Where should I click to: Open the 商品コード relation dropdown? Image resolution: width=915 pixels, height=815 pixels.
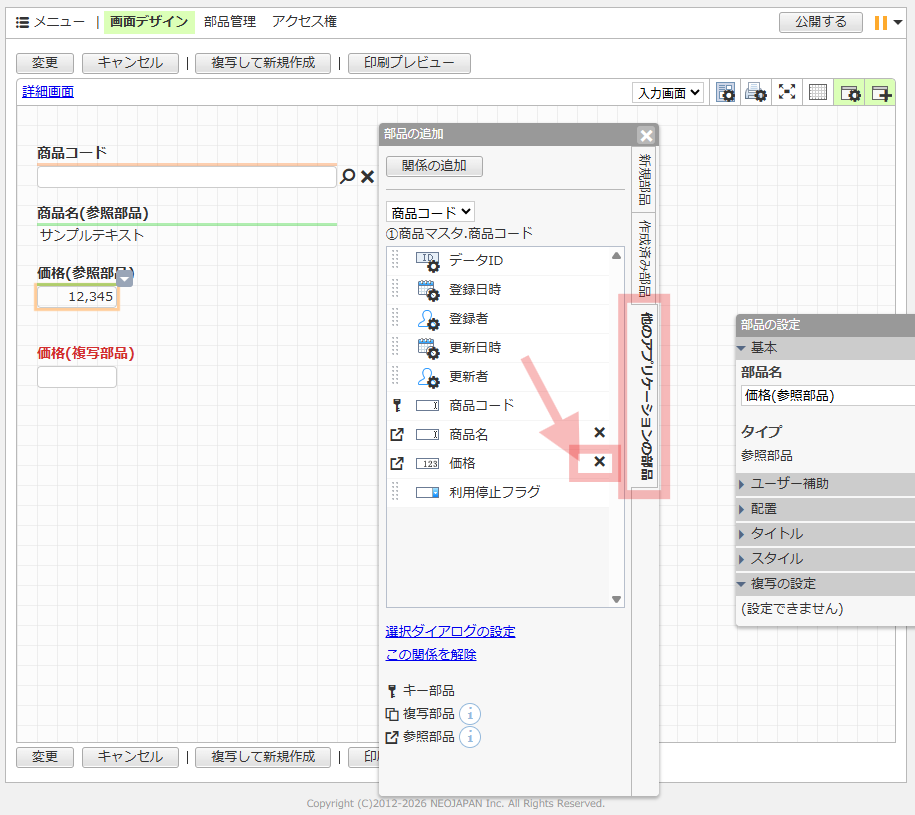click(x=430, y=212)
